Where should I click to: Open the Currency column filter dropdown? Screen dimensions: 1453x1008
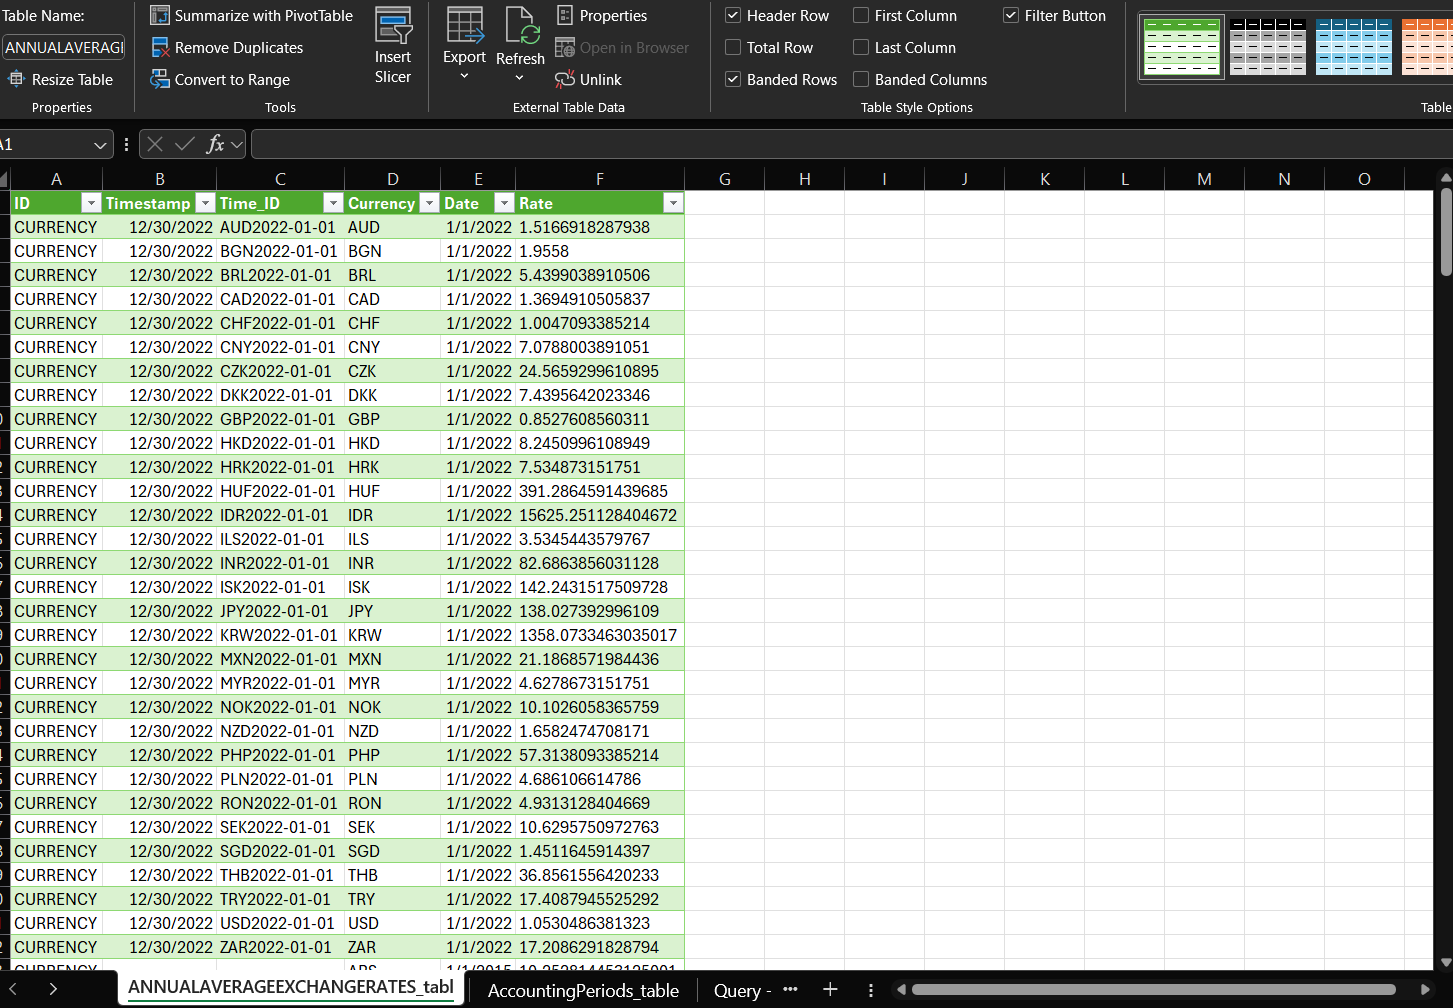point(430,203)
